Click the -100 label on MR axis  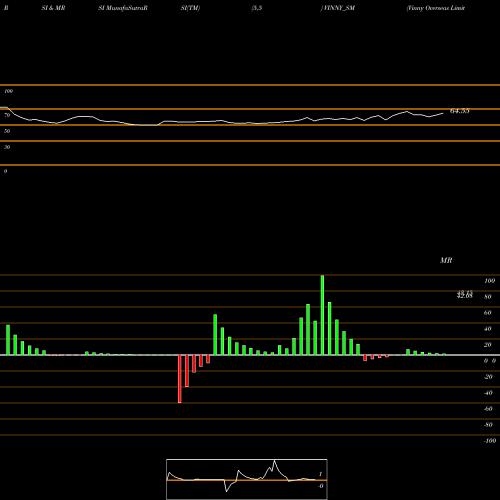490,441
